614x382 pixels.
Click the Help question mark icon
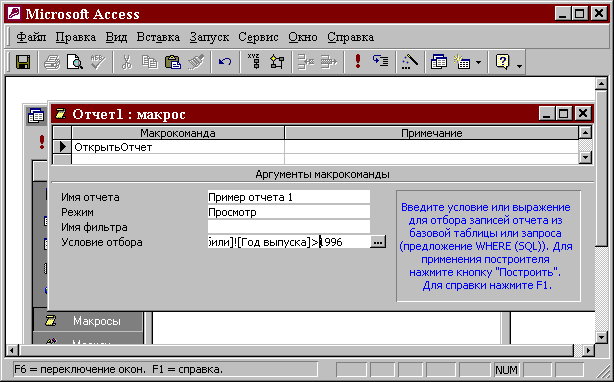pos(502,62)
